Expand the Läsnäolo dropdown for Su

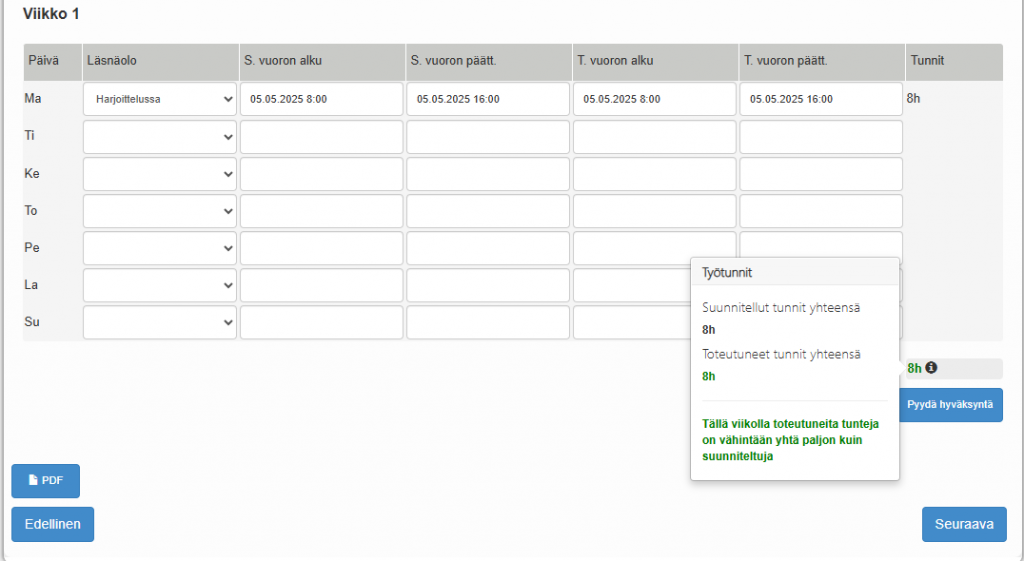click(x=160, y=322)
